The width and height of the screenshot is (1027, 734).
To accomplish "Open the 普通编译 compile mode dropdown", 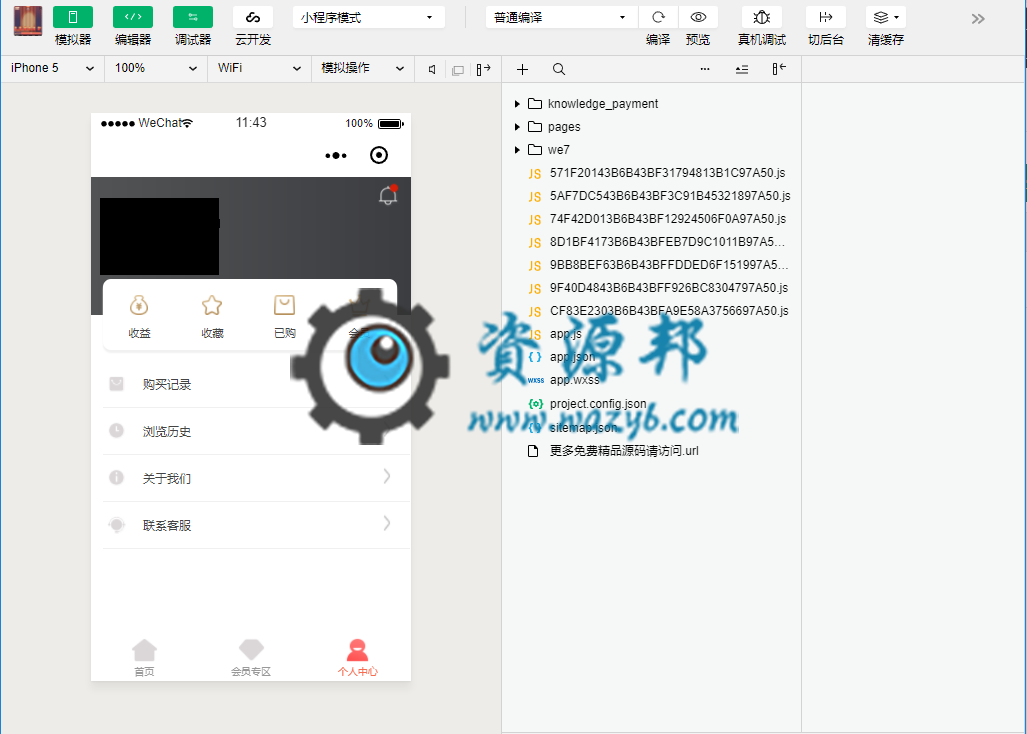I will coord(561,18).
